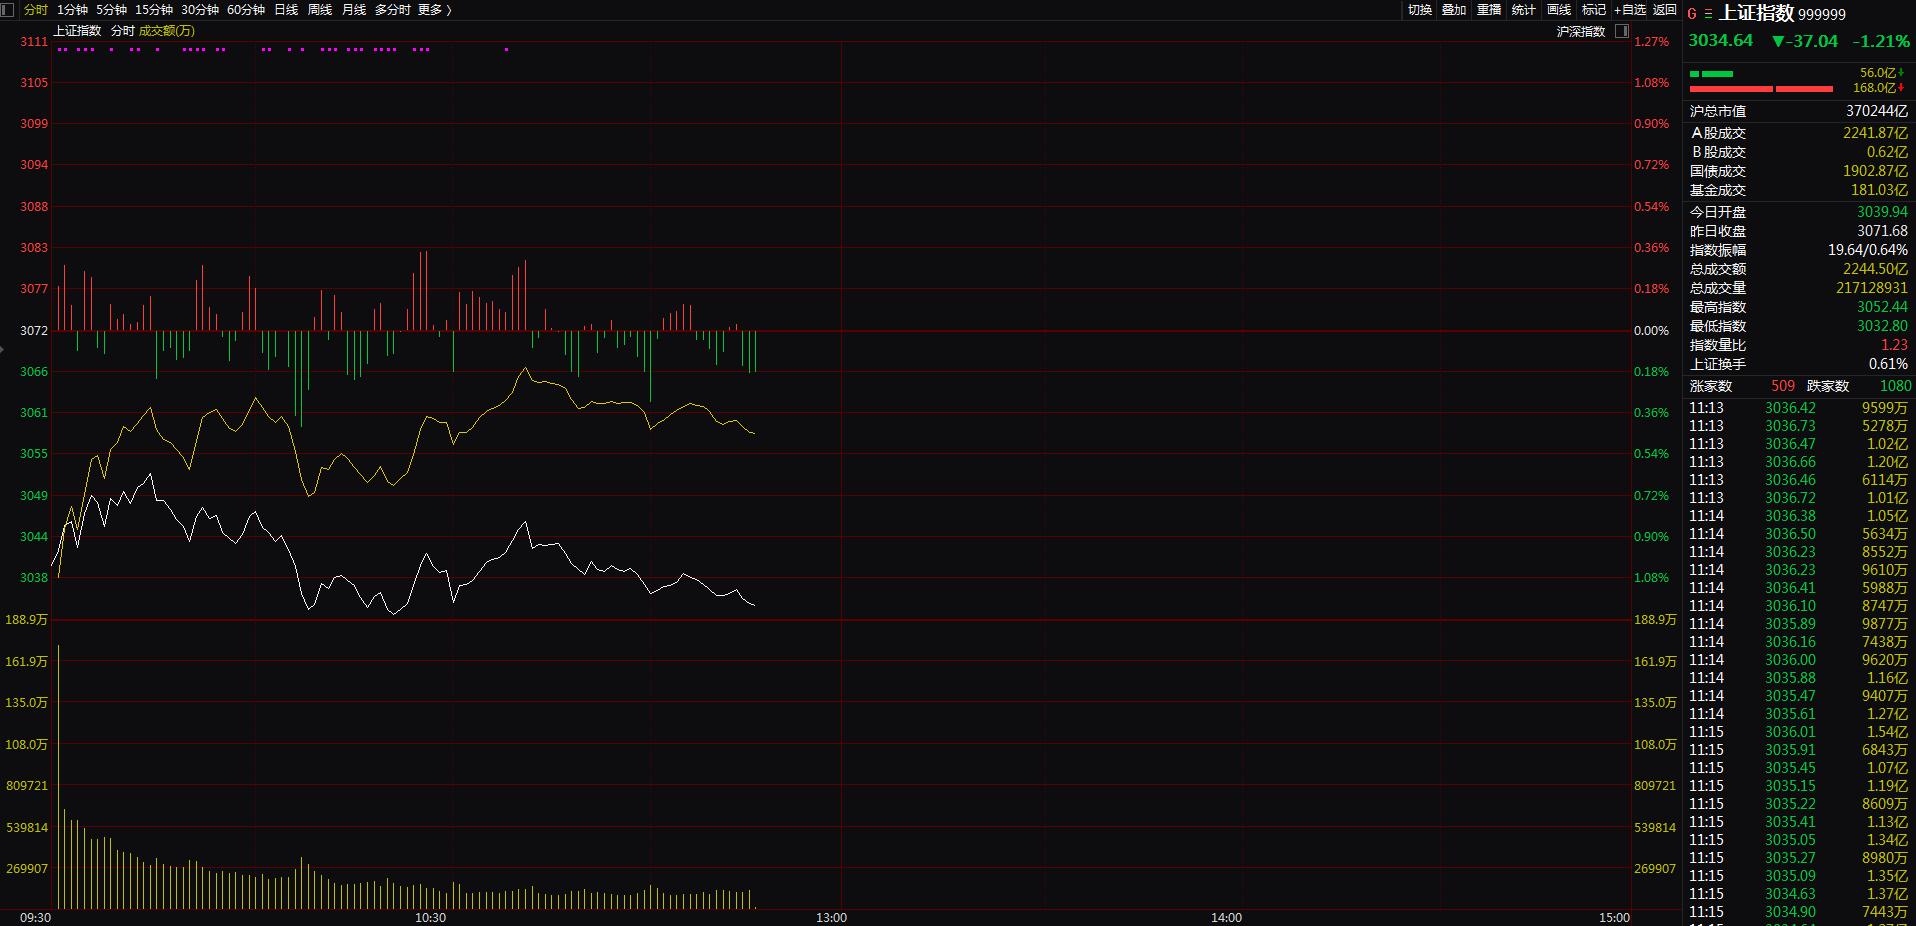Click the small left-edge collapse arrow
Screen dimensions: 1916x926
point(3,349)
